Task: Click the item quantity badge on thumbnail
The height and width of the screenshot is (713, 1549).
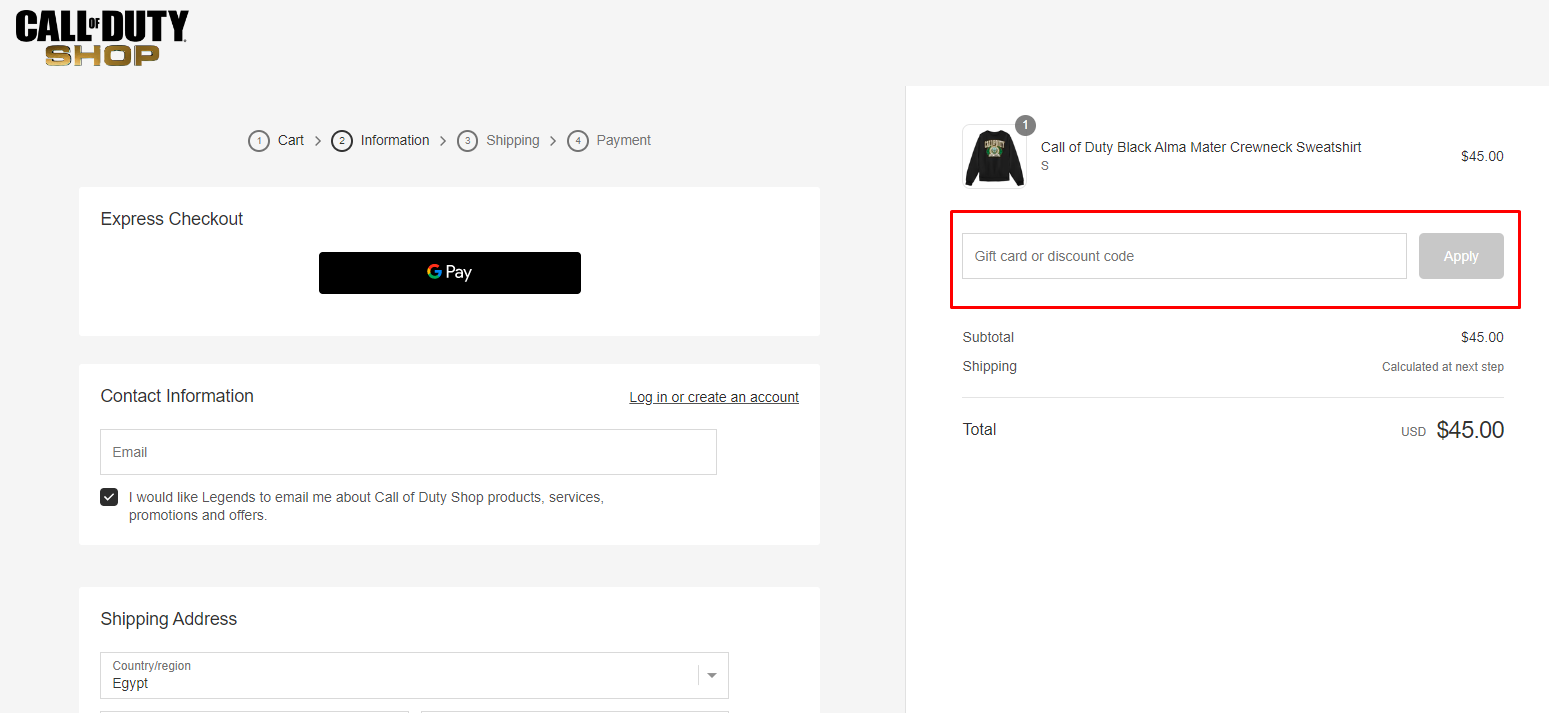Action: point(1025,125)
